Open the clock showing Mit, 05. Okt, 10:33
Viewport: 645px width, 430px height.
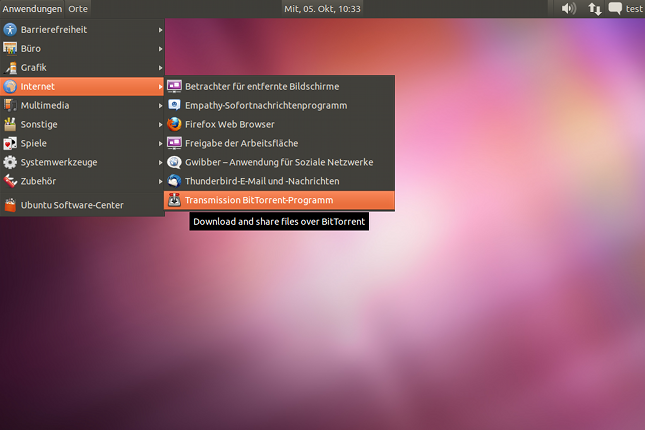pyautogui.click(x=322, y=9)
